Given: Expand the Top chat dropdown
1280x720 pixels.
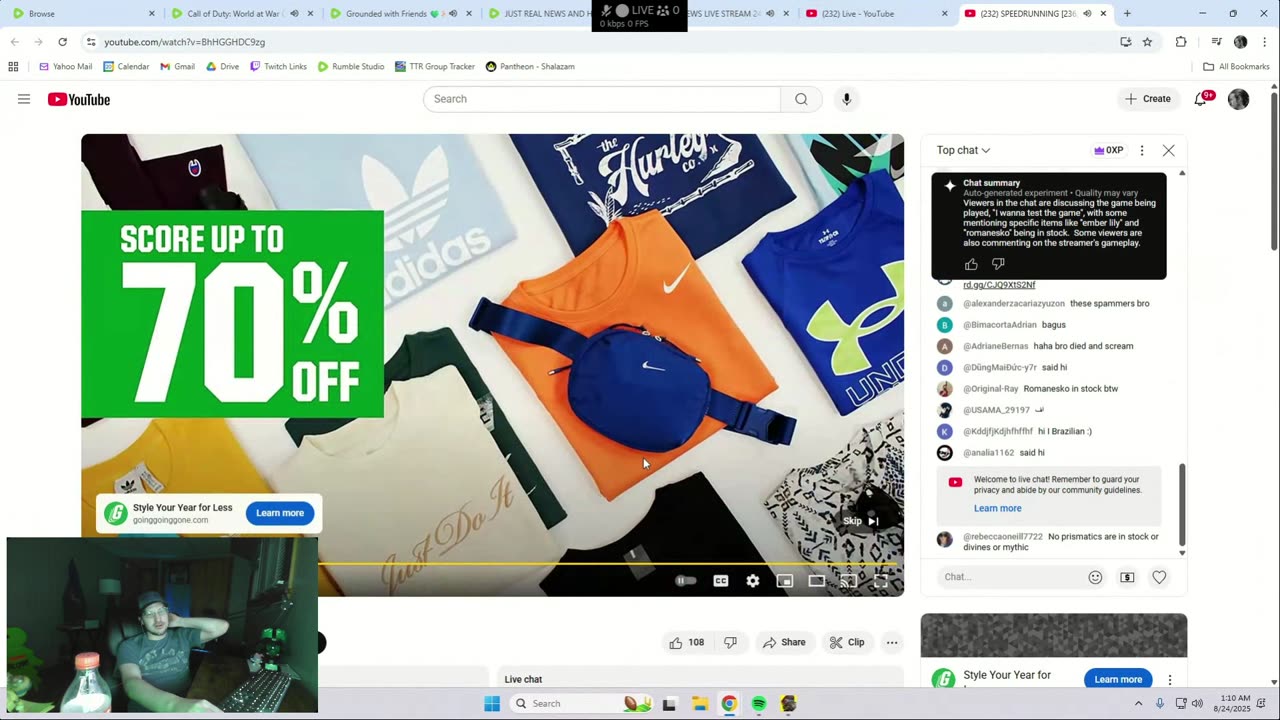Looking at the screenshot, I should point(963,150).
